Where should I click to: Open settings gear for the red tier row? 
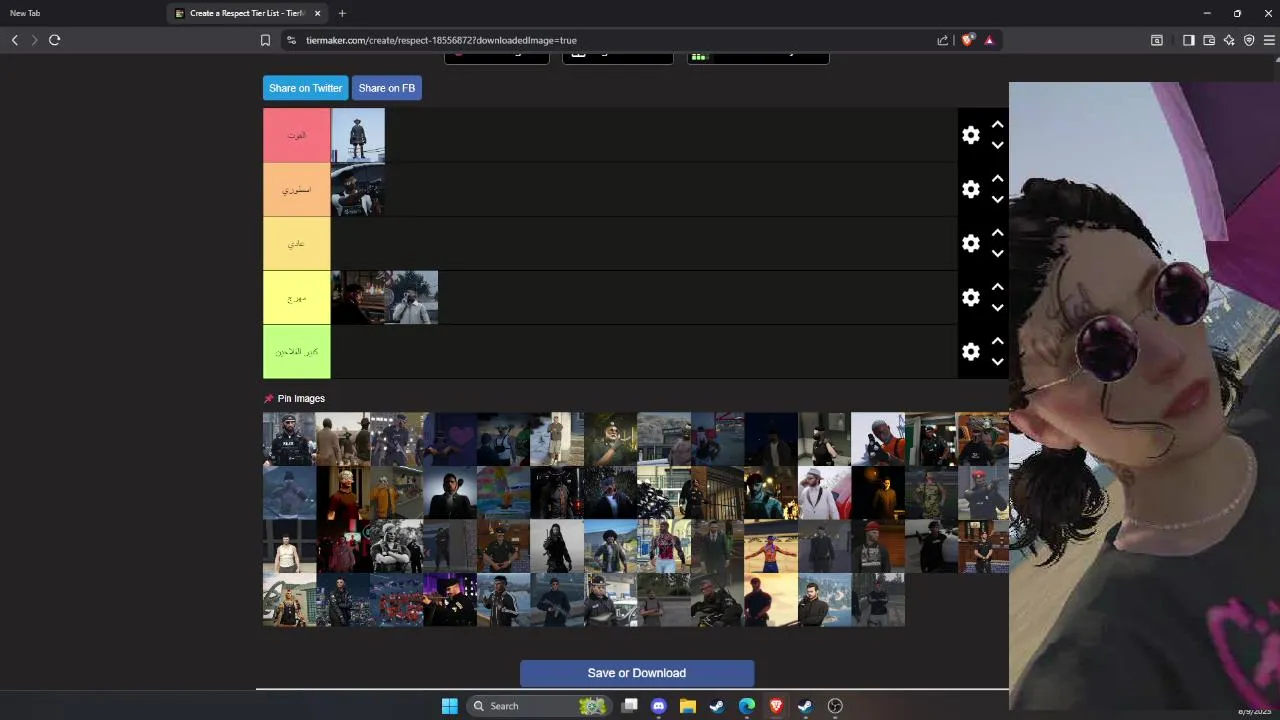[x=971, y=135]
